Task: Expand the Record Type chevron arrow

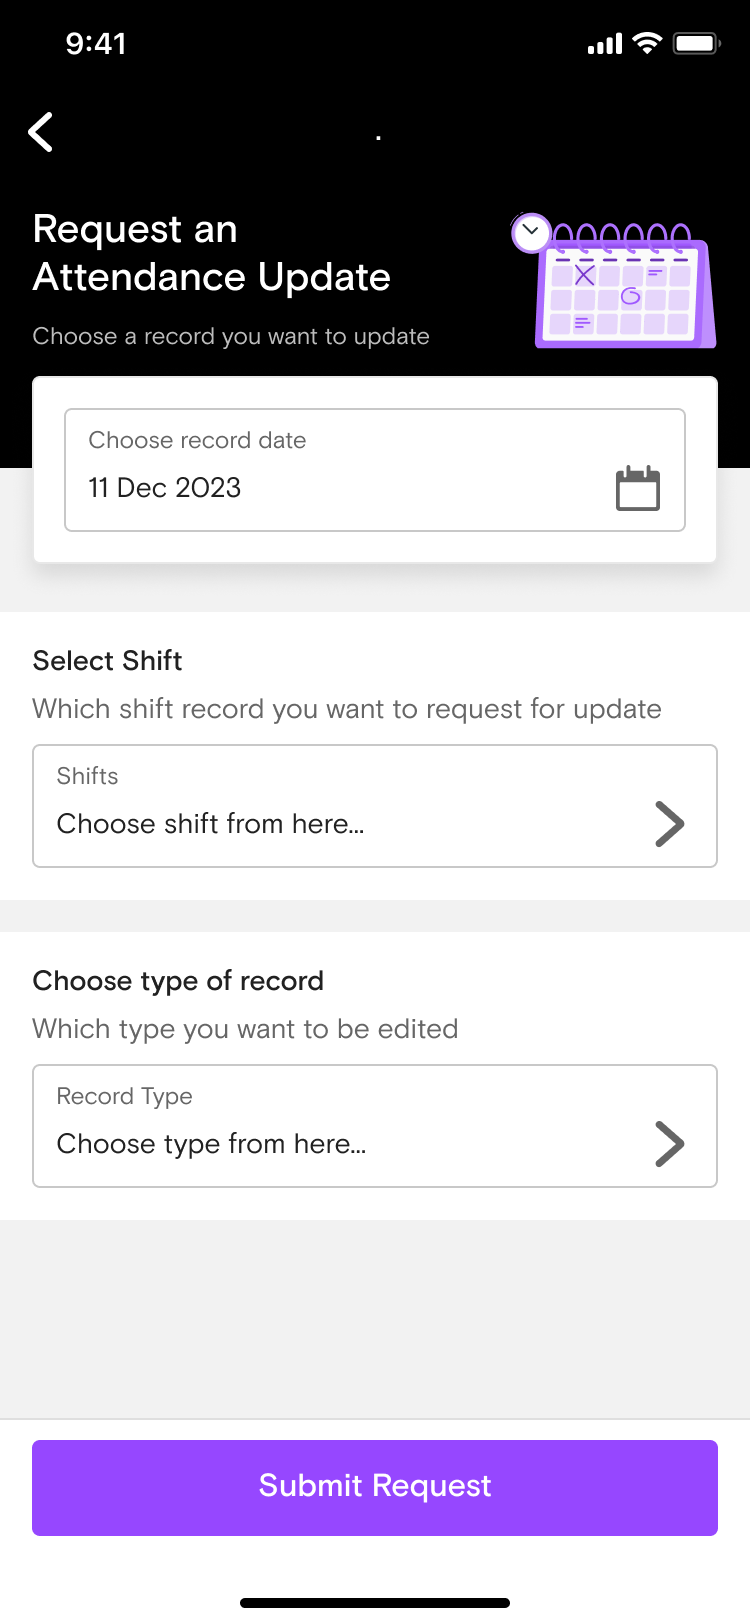Action: tap(669, 1144)
